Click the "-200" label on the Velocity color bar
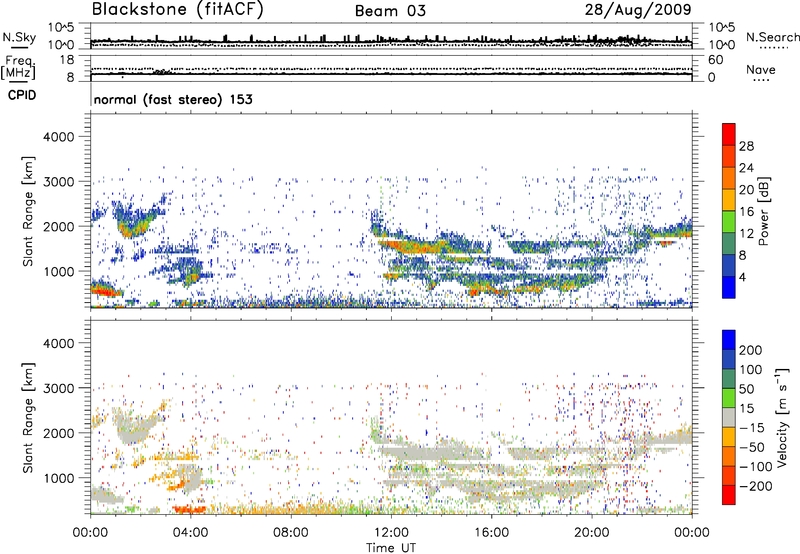This screenshot has width=800, height=554. 756,486
